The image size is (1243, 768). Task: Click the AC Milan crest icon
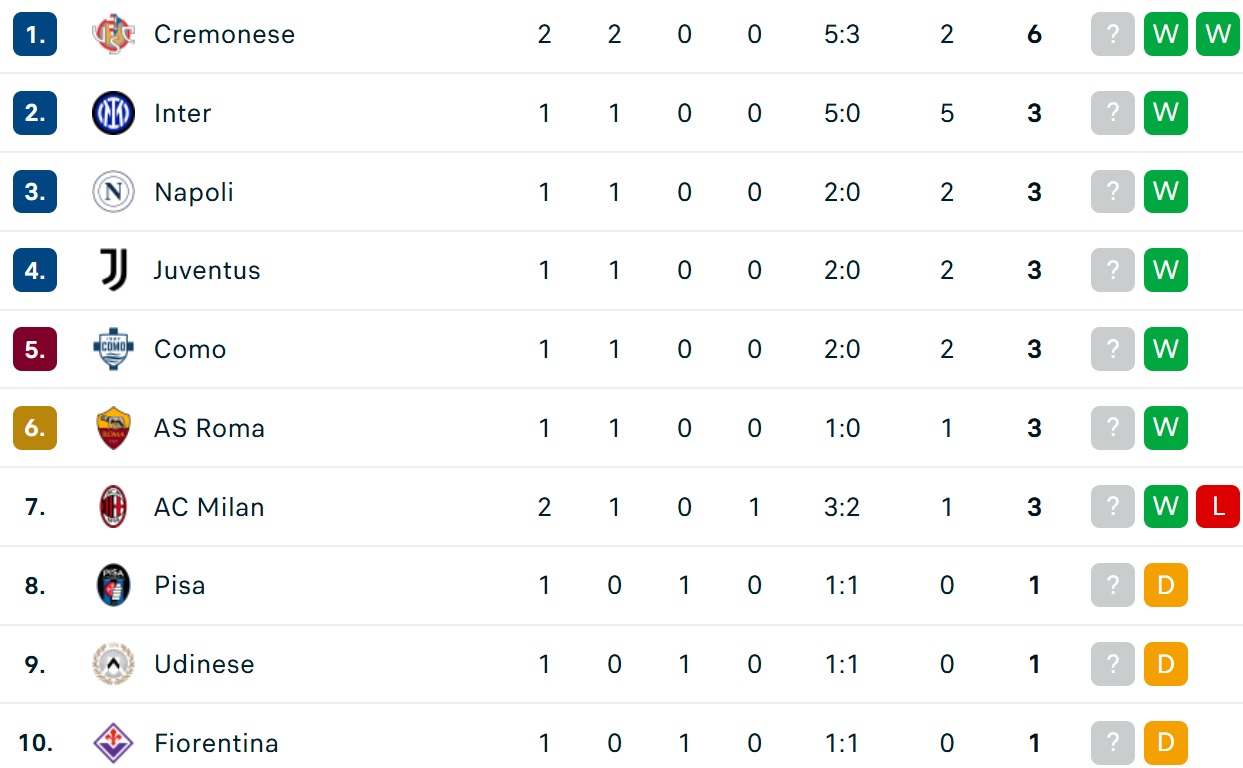pos(113,507)
